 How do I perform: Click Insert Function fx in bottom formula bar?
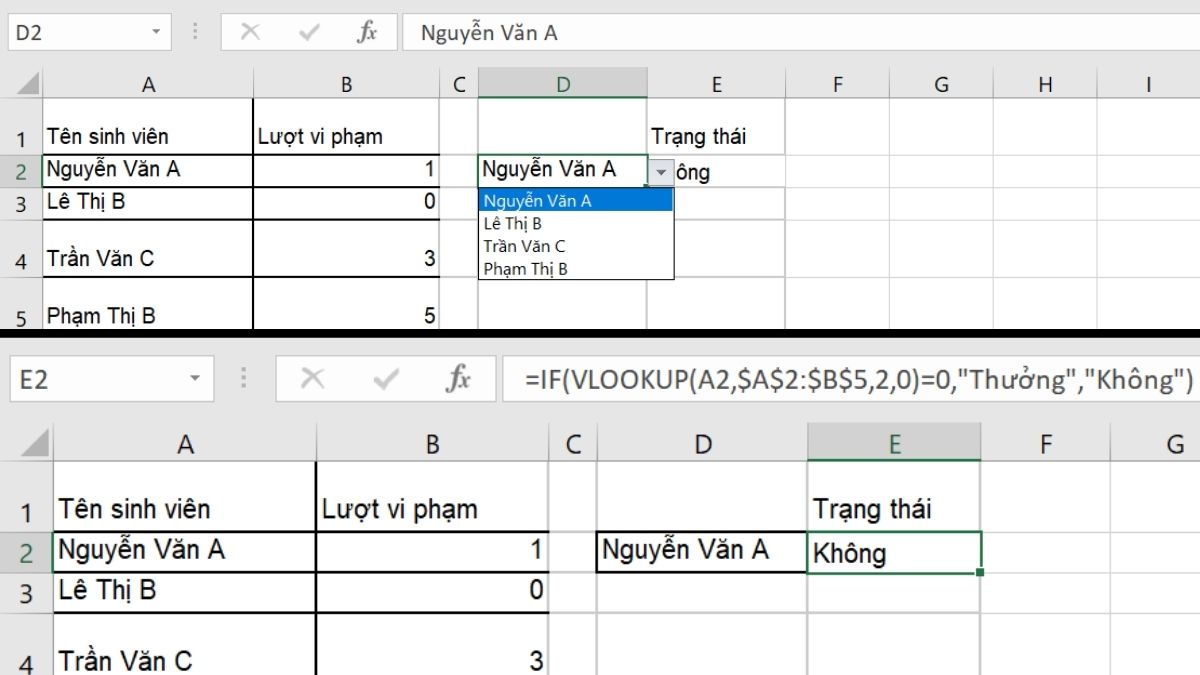point(458,379)
